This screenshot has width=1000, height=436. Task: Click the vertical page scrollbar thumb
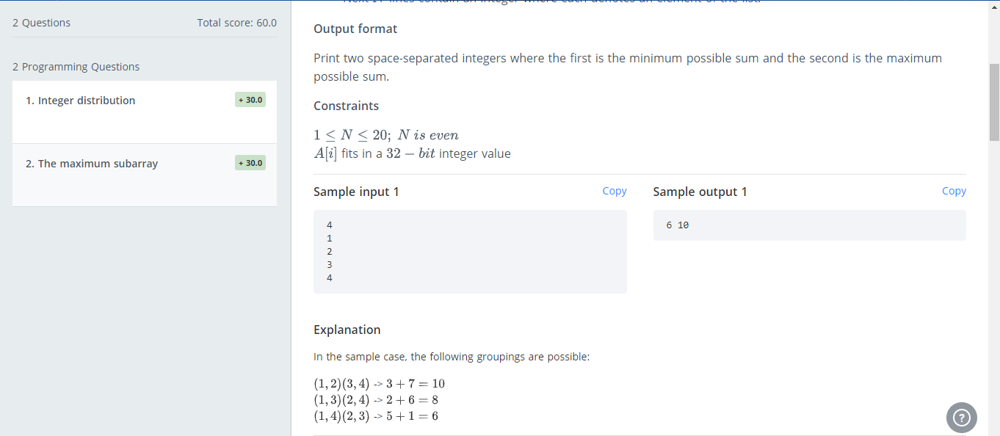pyautogui.click(x=994, y=100)
